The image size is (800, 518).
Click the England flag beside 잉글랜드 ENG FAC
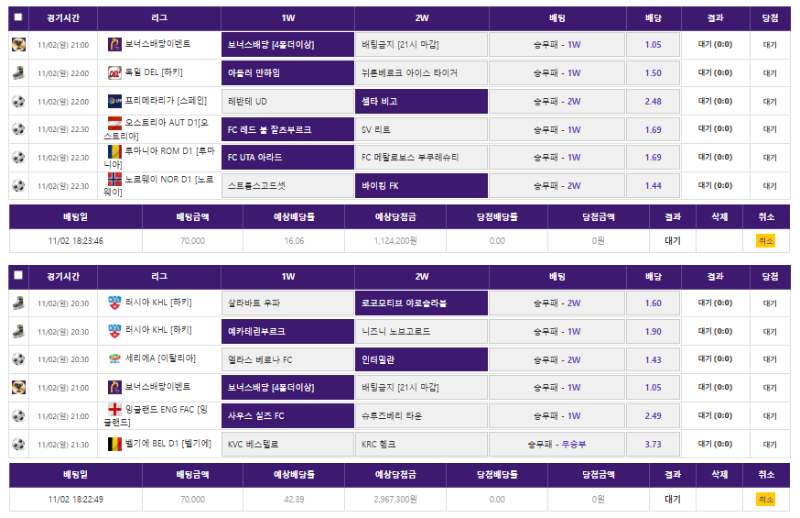point(115,409)
